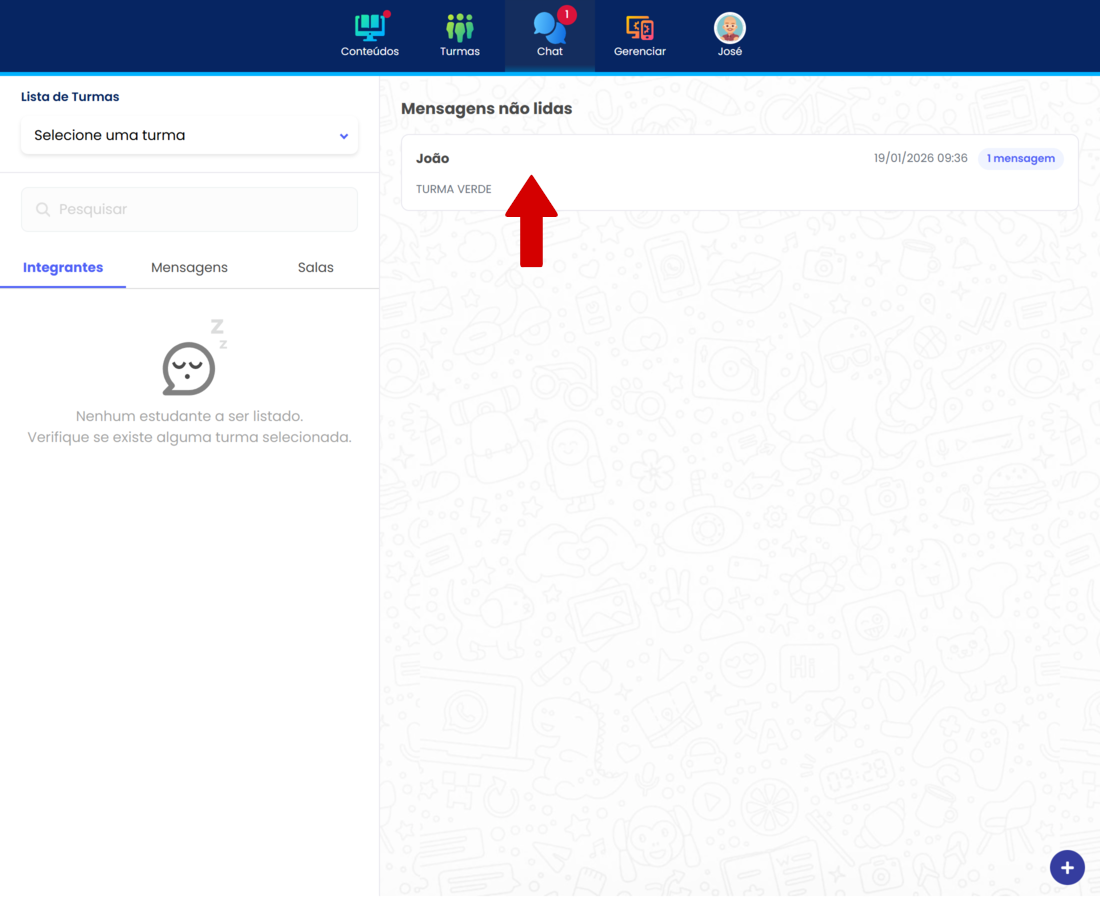Switch to the Salas tab
This screenshot has height=900, width=1100.
coord(315,268)
